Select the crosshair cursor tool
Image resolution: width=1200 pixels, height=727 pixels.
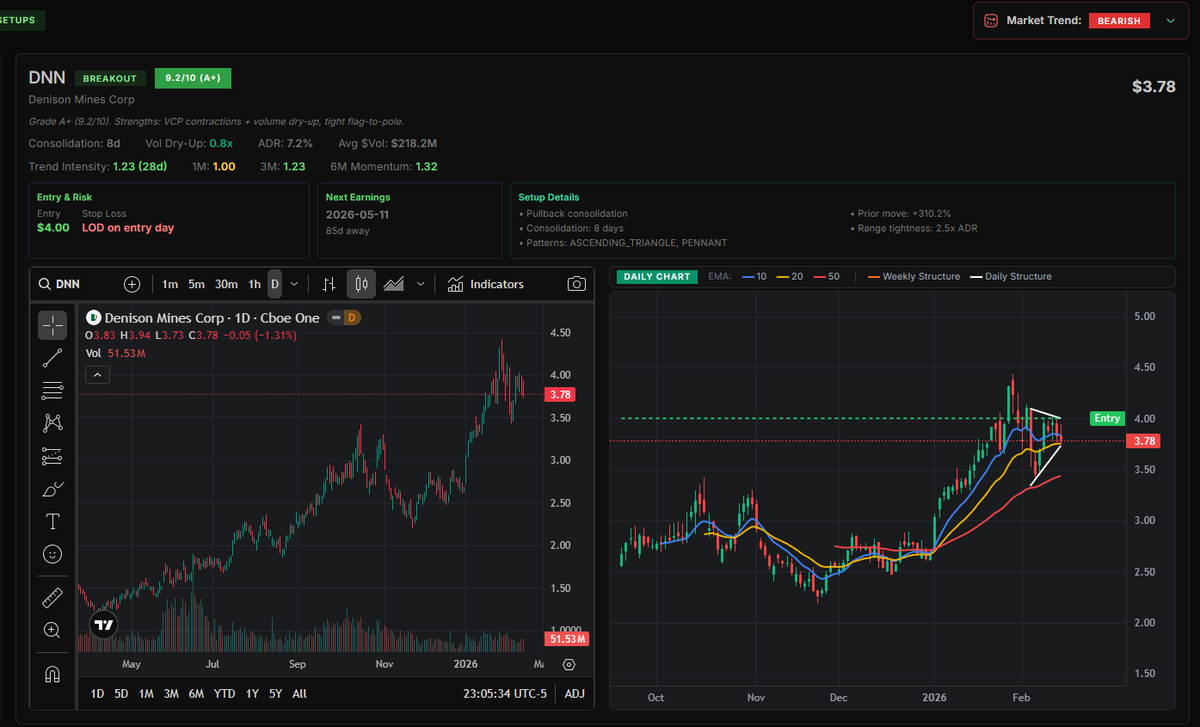[53, 325]
